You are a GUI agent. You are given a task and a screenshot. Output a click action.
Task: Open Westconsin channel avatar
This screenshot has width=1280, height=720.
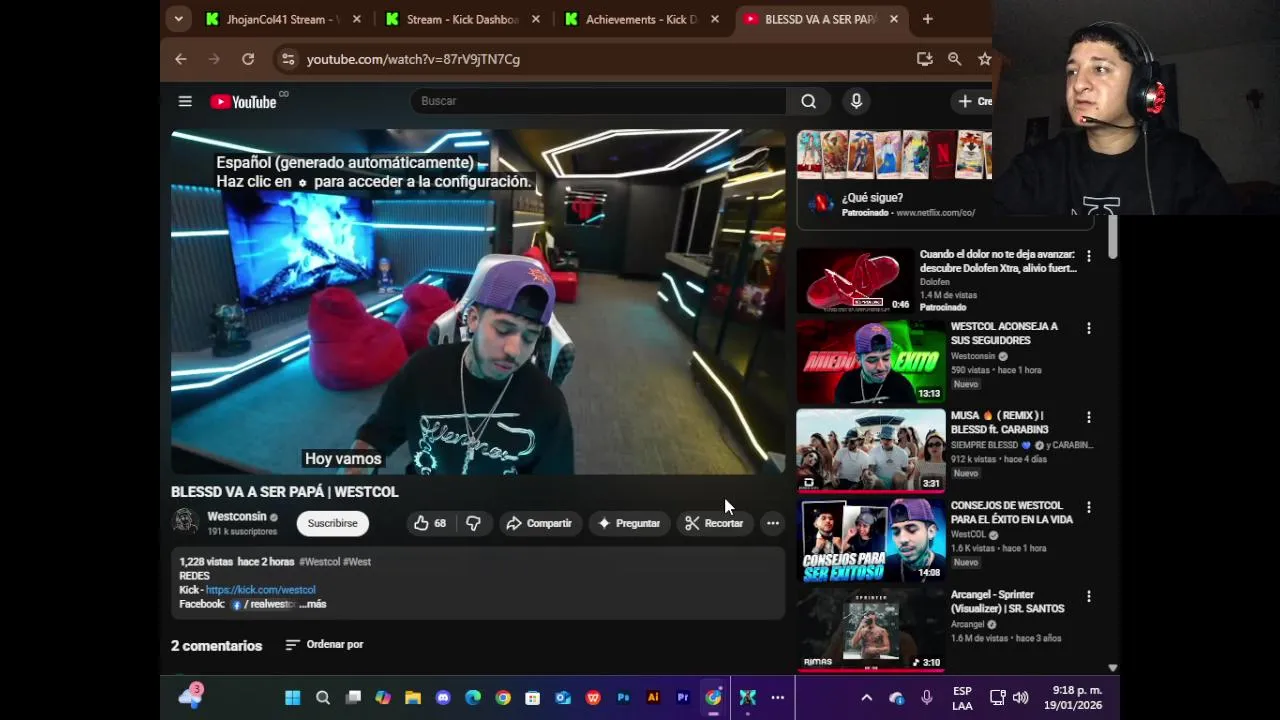[185, 522]
